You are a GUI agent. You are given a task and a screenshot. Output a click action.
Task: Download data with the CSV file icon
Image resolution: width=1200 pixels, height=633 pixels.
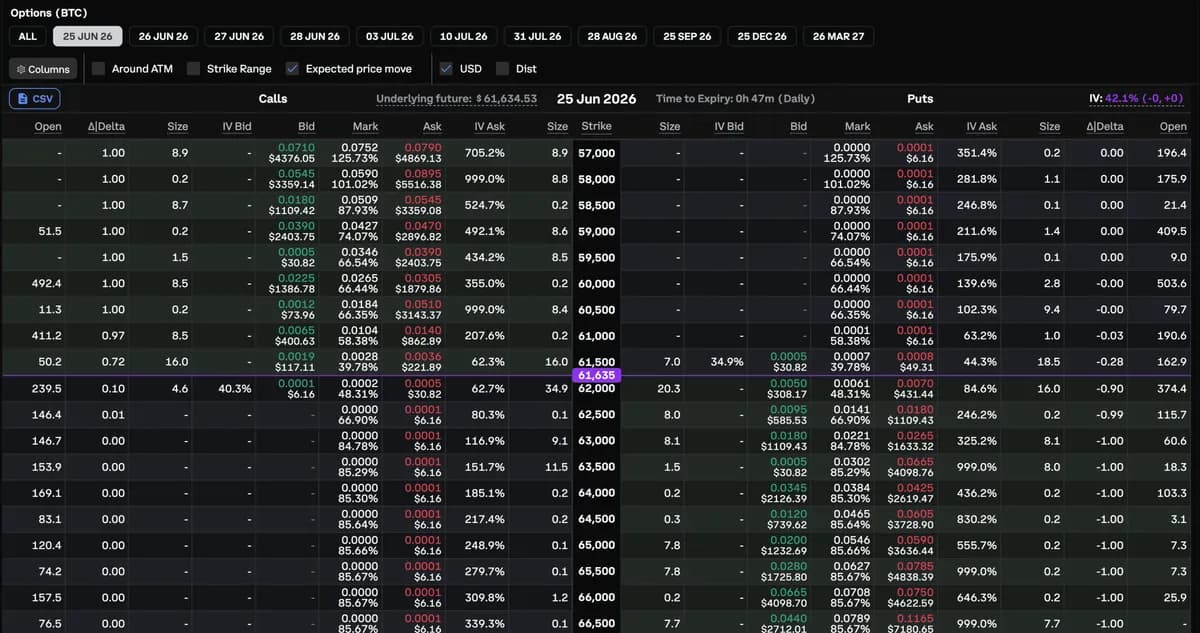(x=35, y=99)
